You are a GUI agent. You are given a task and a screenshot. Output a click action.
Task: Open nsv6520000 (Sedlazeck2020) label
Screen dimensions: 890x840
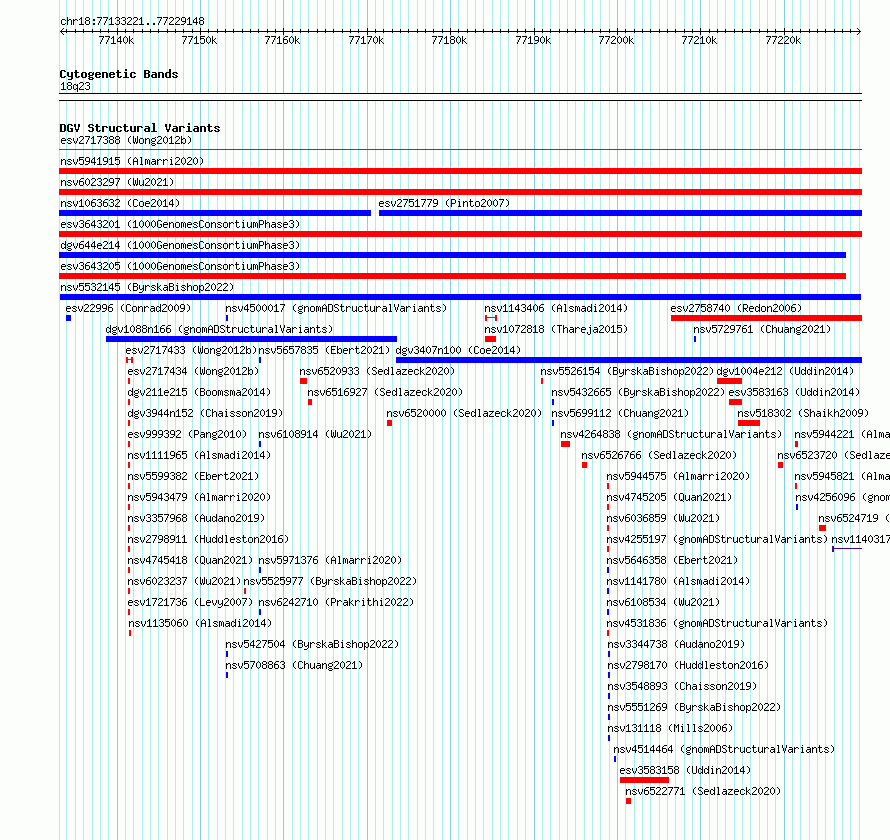coord(464,413)
